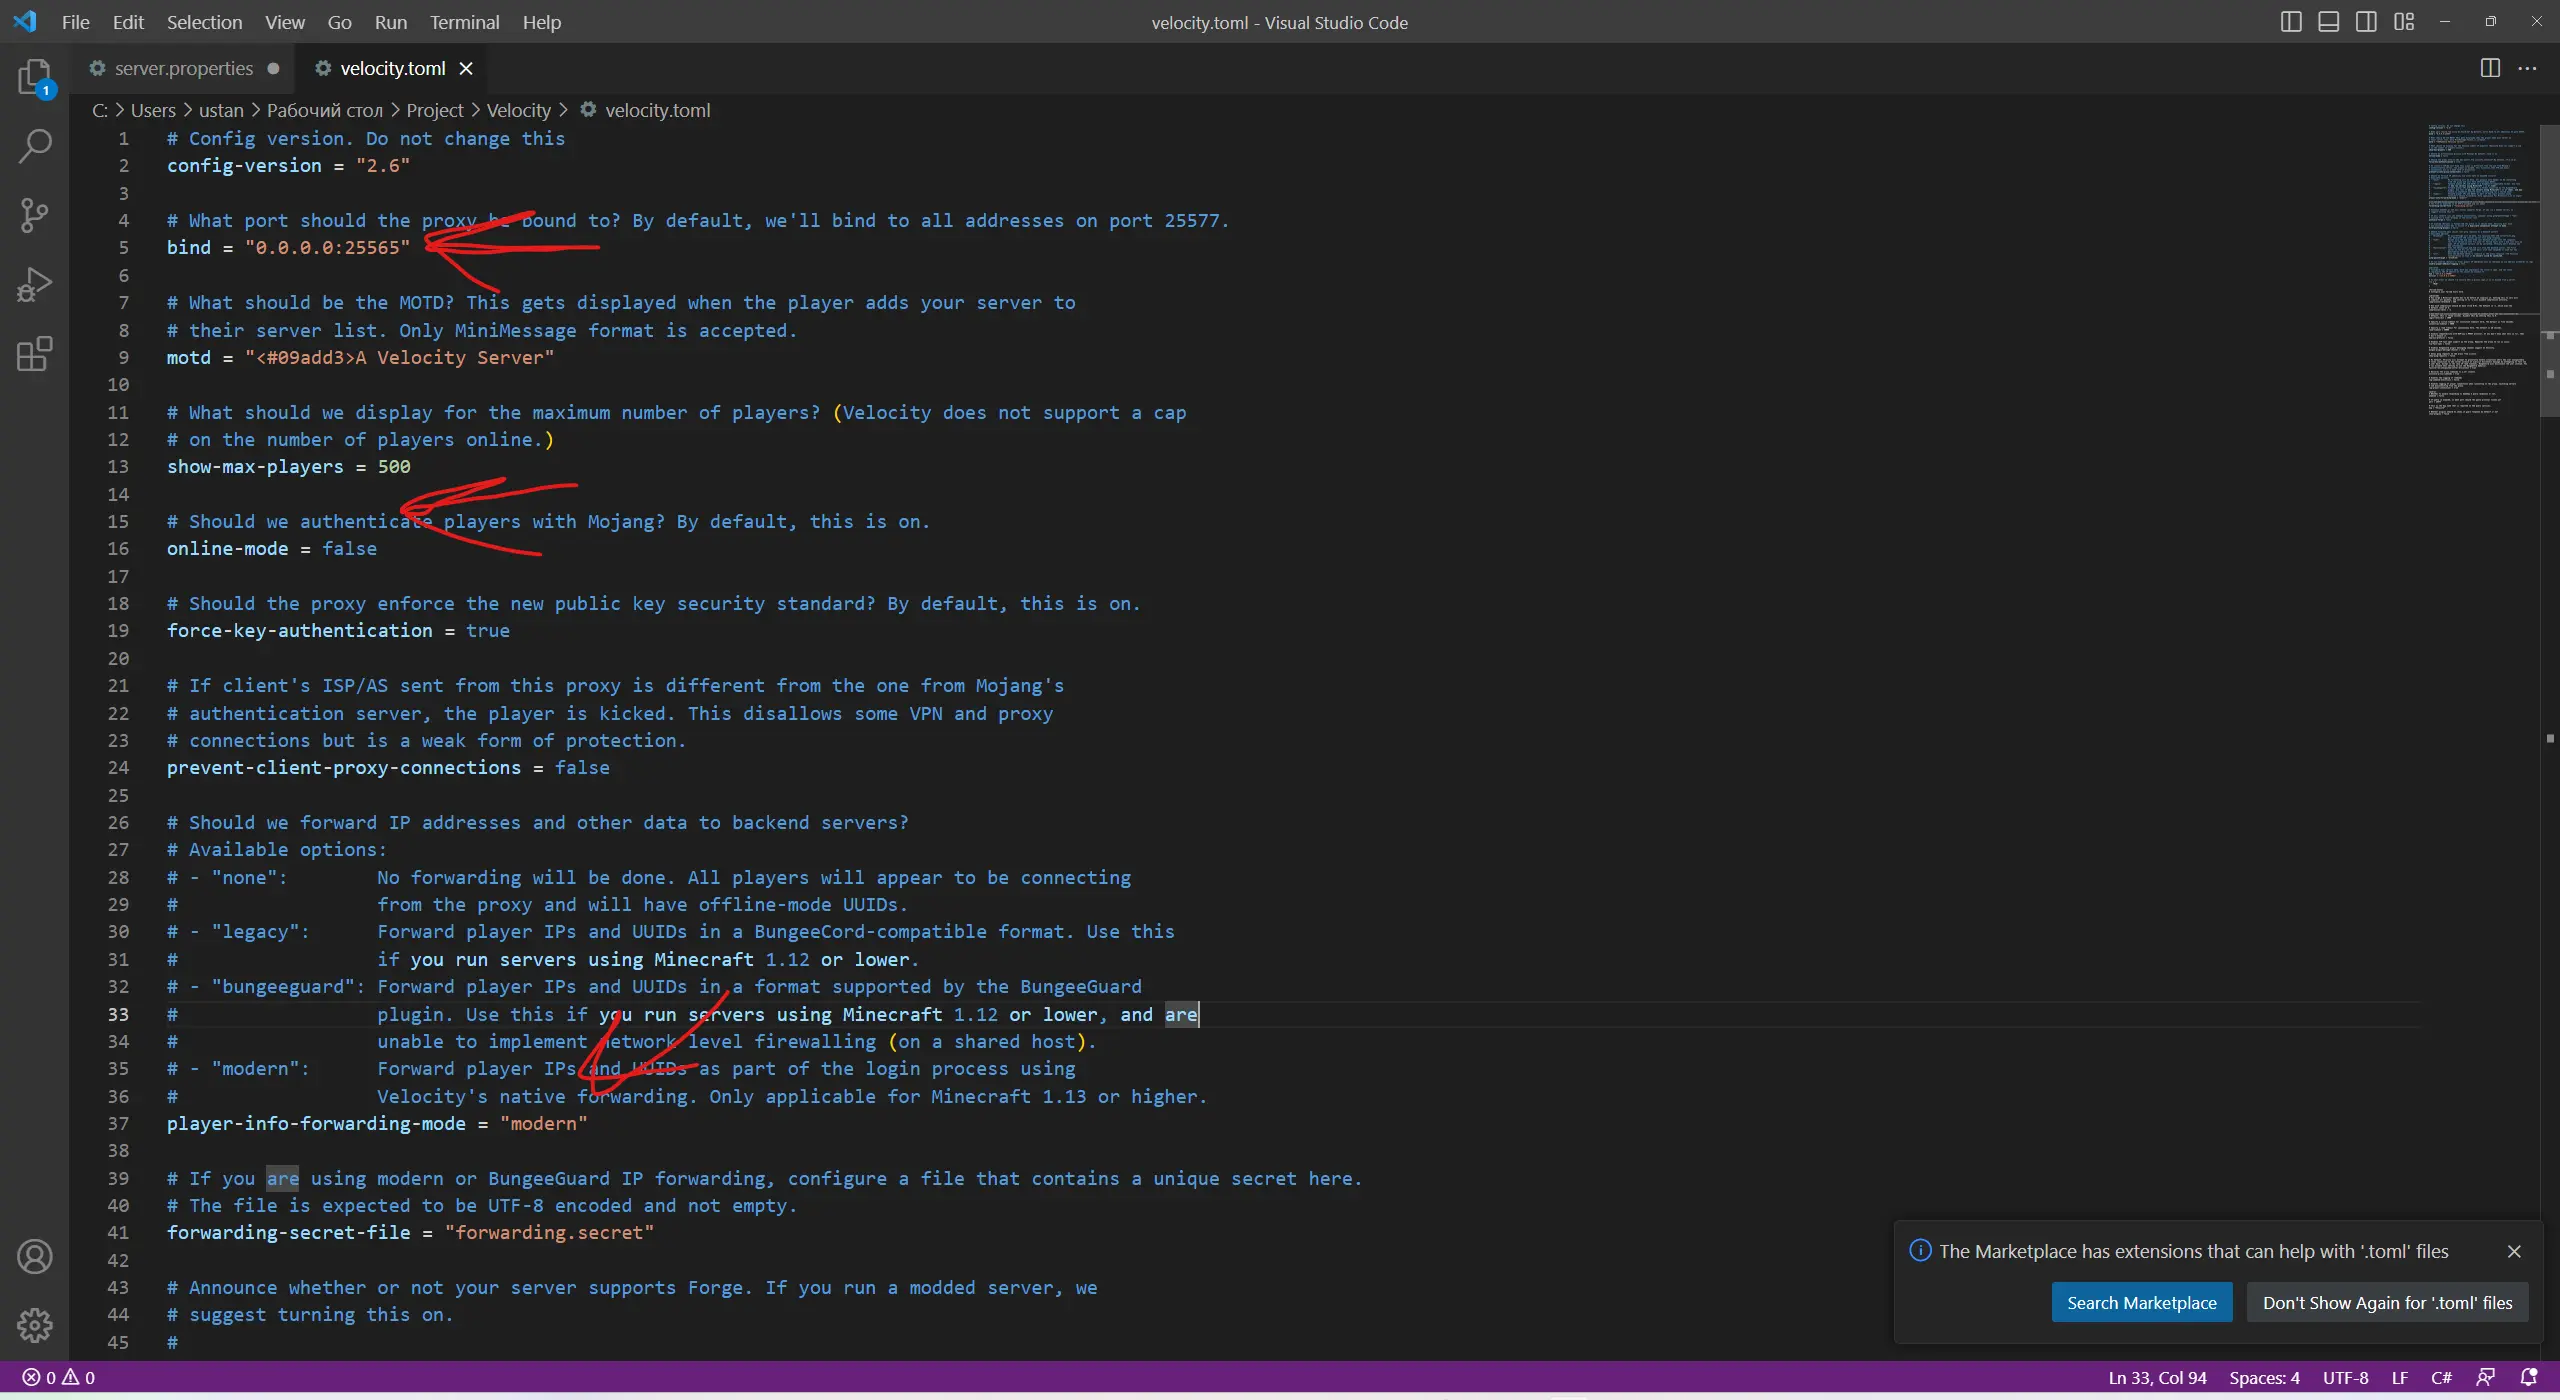The width and height of the screenshot is (2560, 1400).
Task: Select the server.properties tab
Action: point(181,67)
